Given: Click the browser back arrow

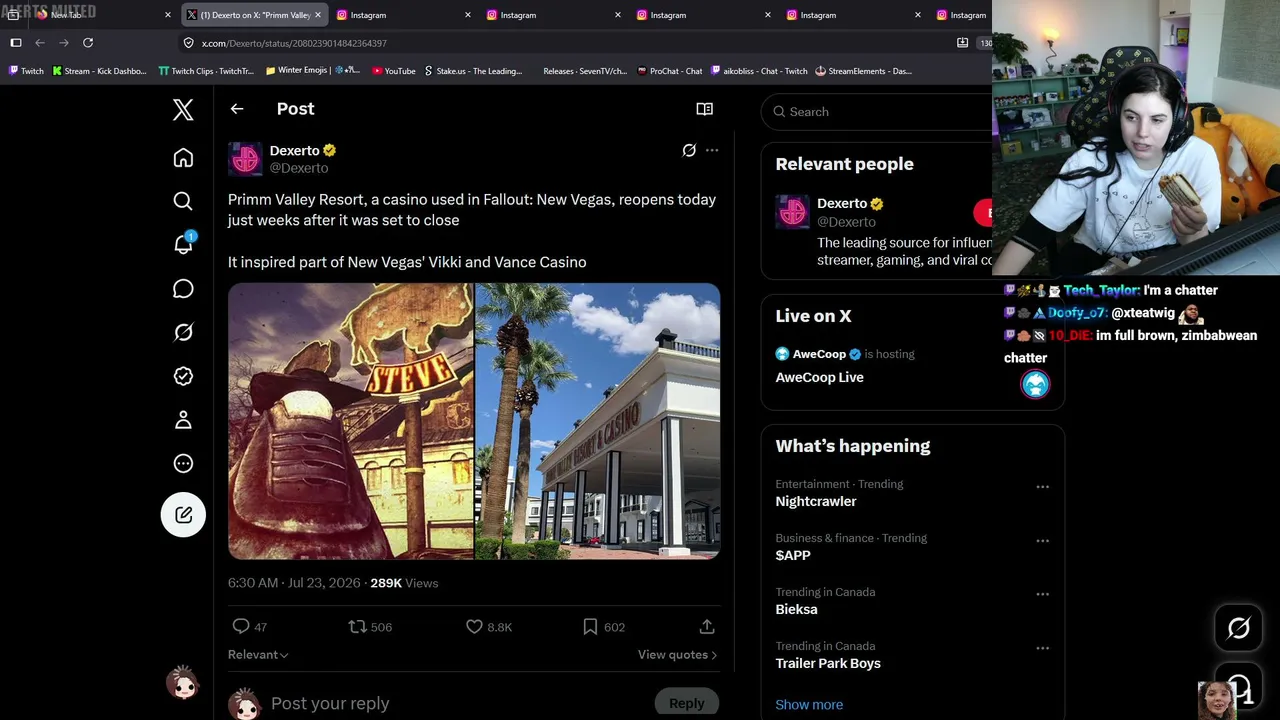Looking at the screenshot, I should pos(40,43).
